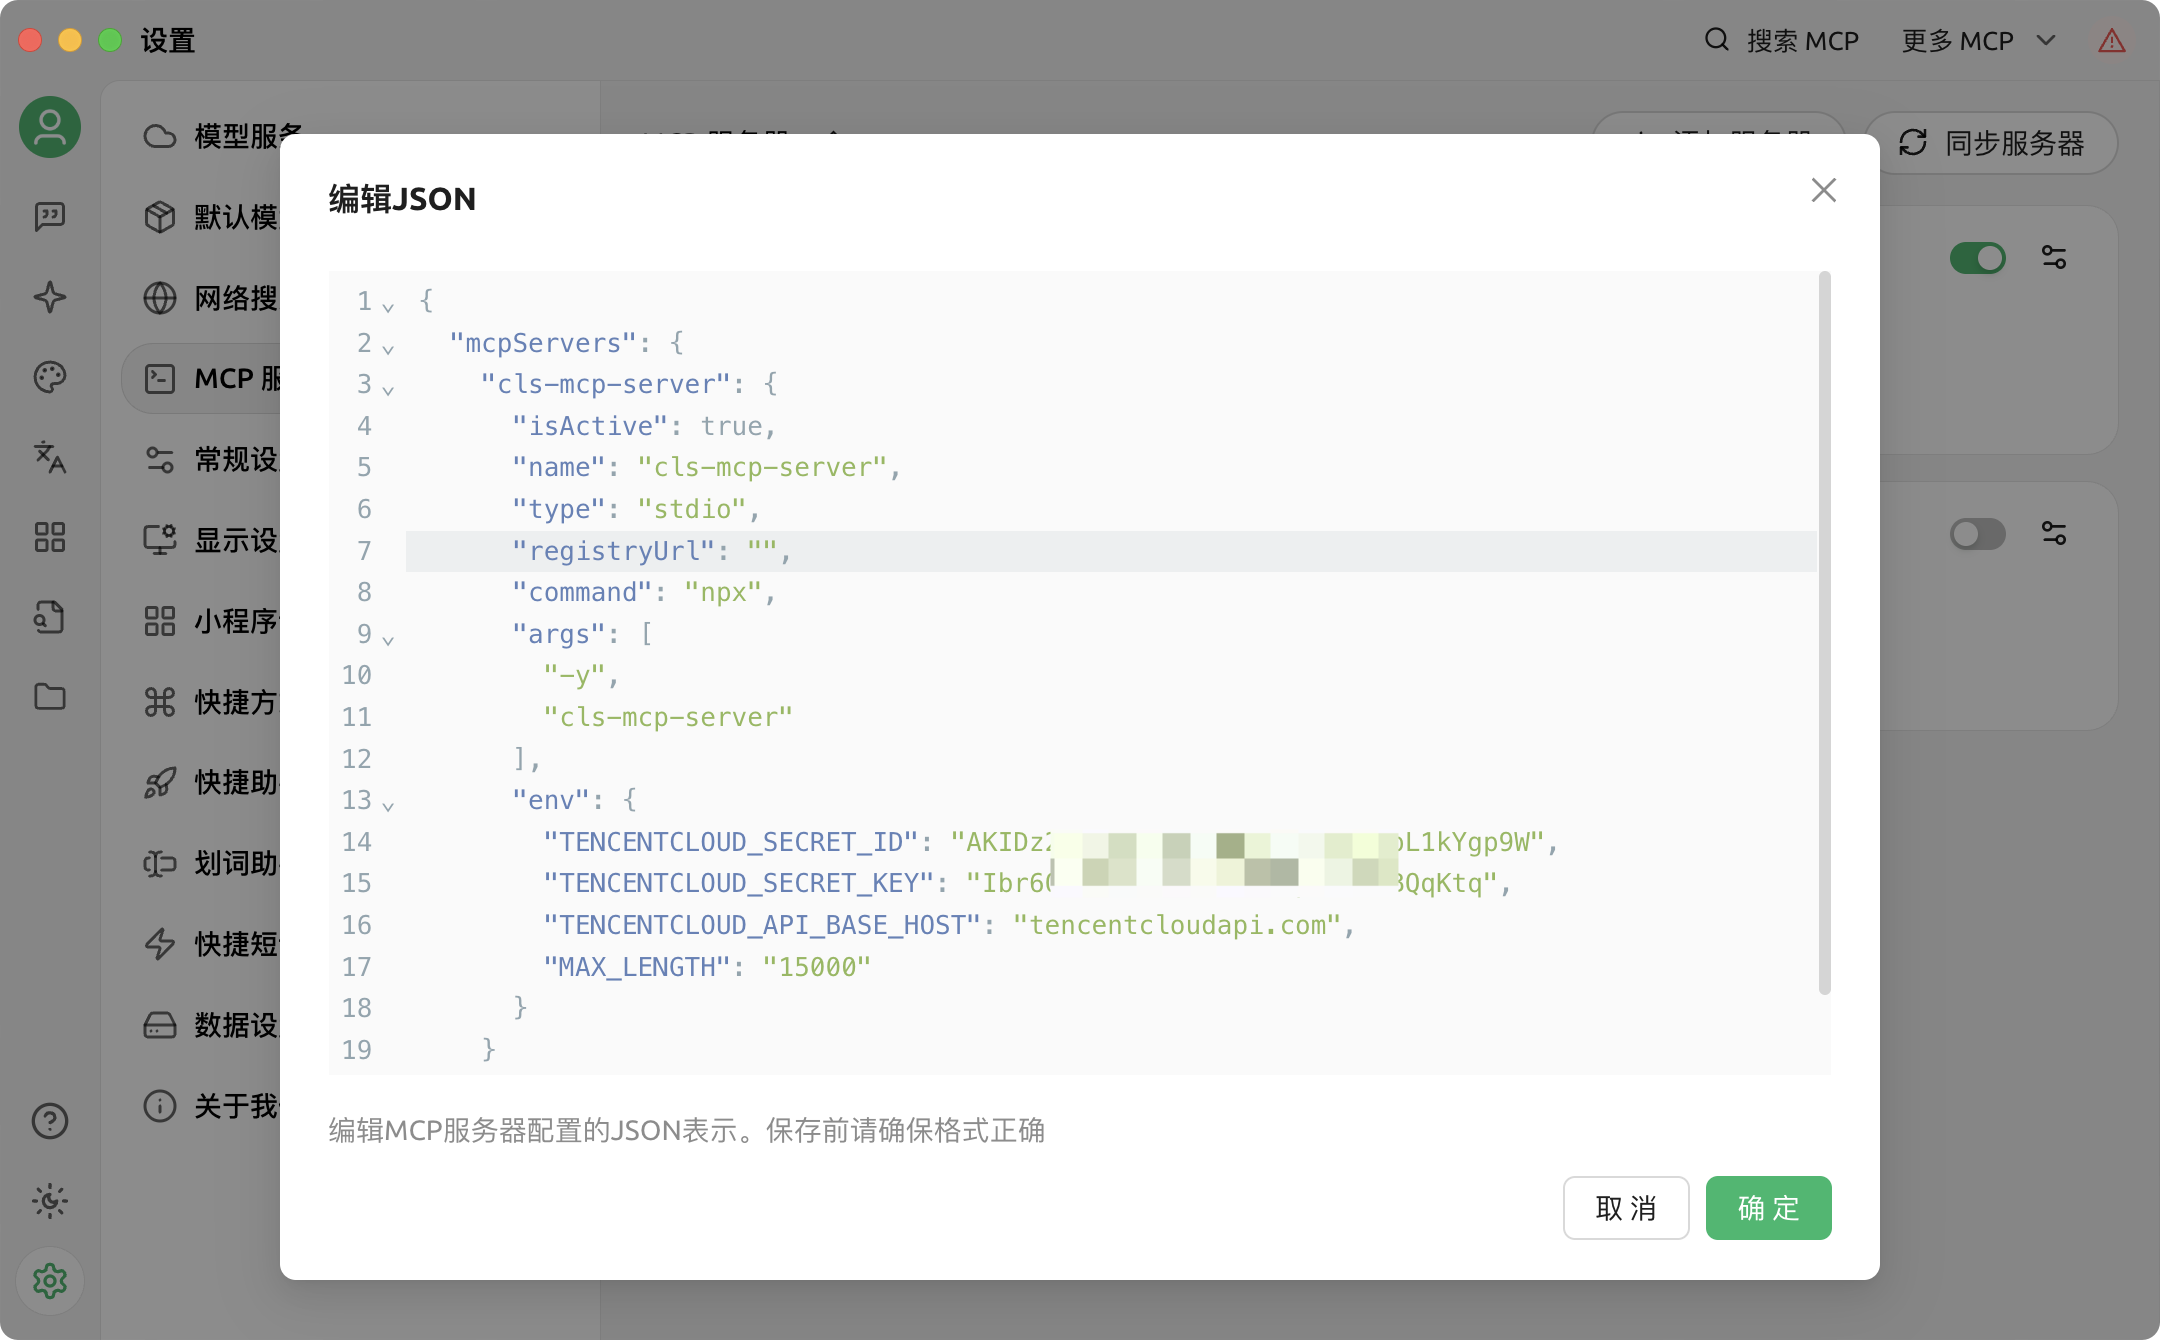The image size is (2160, 1340).
Task: Collapse the args array fold arrow
Action: (x=388, y=639)
